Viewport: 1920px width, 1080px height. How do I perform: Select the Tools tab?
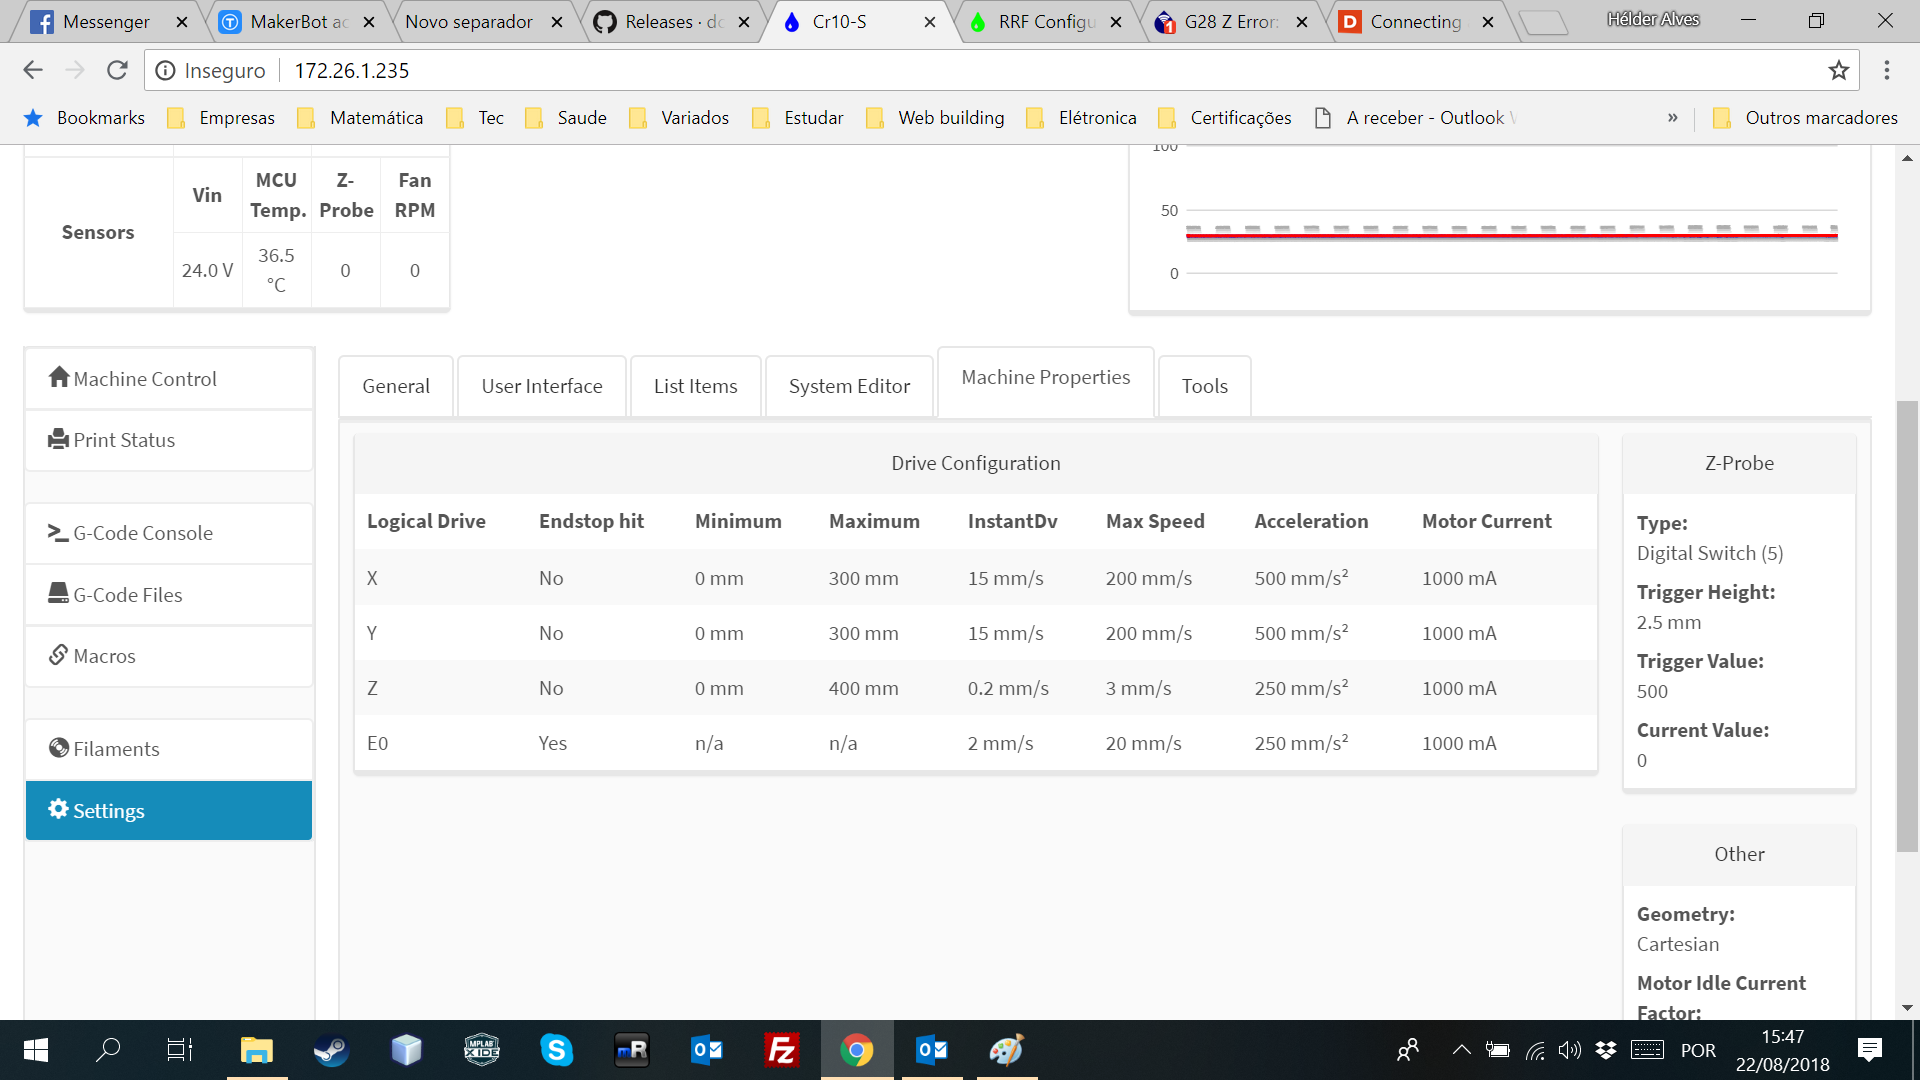coord(1204,385)
